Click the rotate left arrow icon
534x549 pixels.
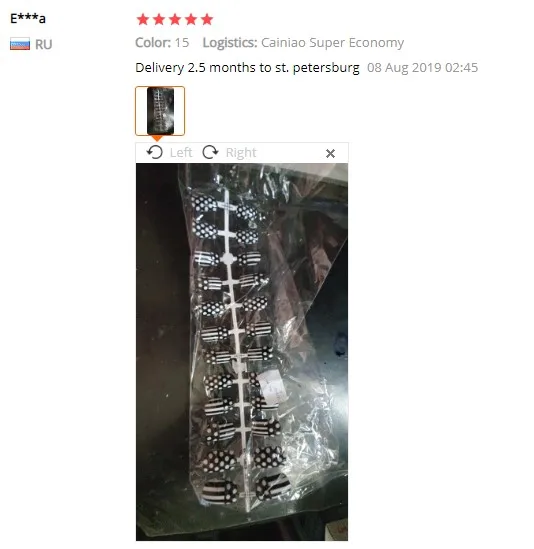click(x=154, y=152)
